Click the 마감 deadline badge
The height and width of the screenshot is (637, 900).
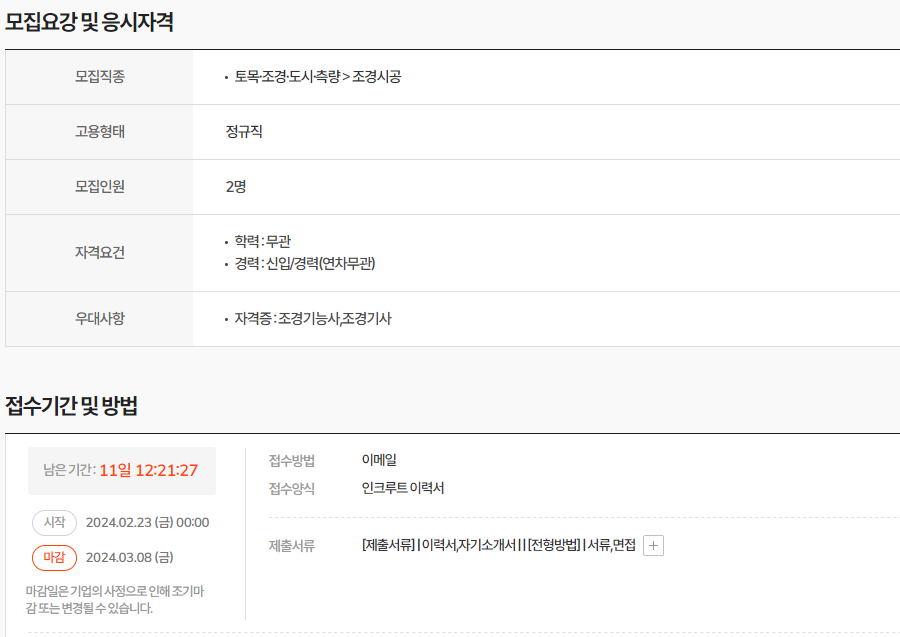click(x=55, y=557)
